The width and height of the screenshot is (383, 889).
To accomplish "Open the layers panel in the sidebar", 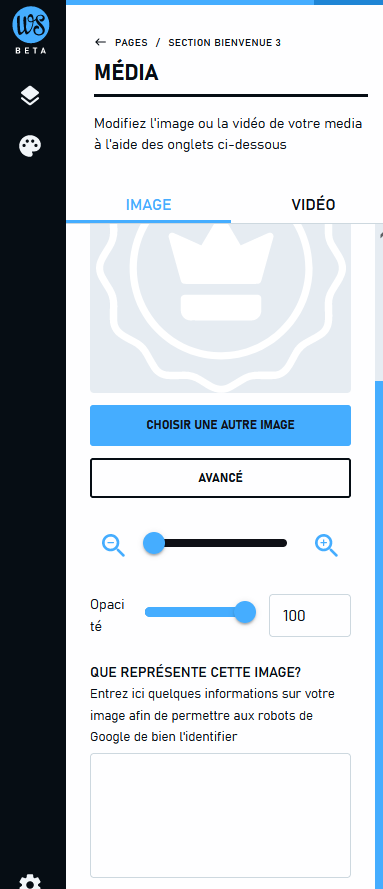I will (30, 96).
